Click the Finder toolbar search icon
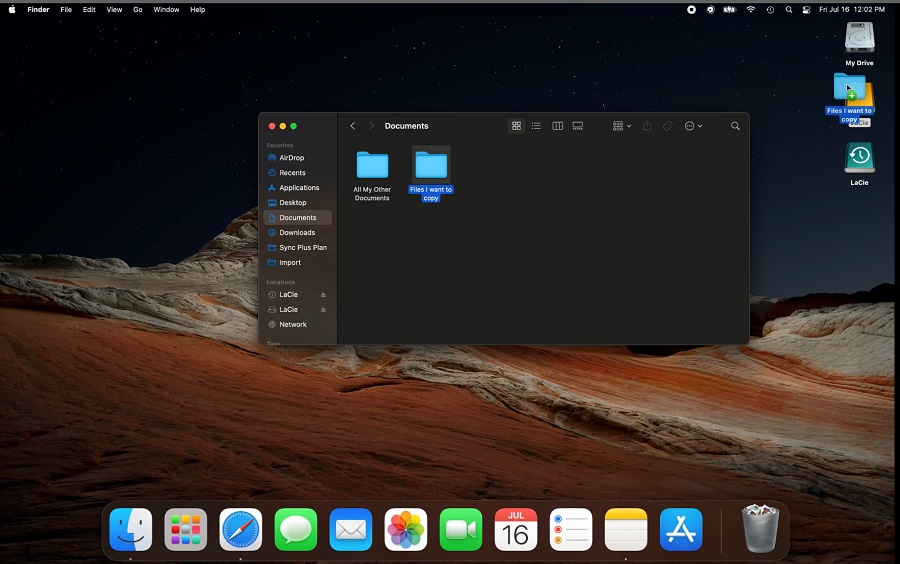The image size is (900, 564). coord(735,126)
